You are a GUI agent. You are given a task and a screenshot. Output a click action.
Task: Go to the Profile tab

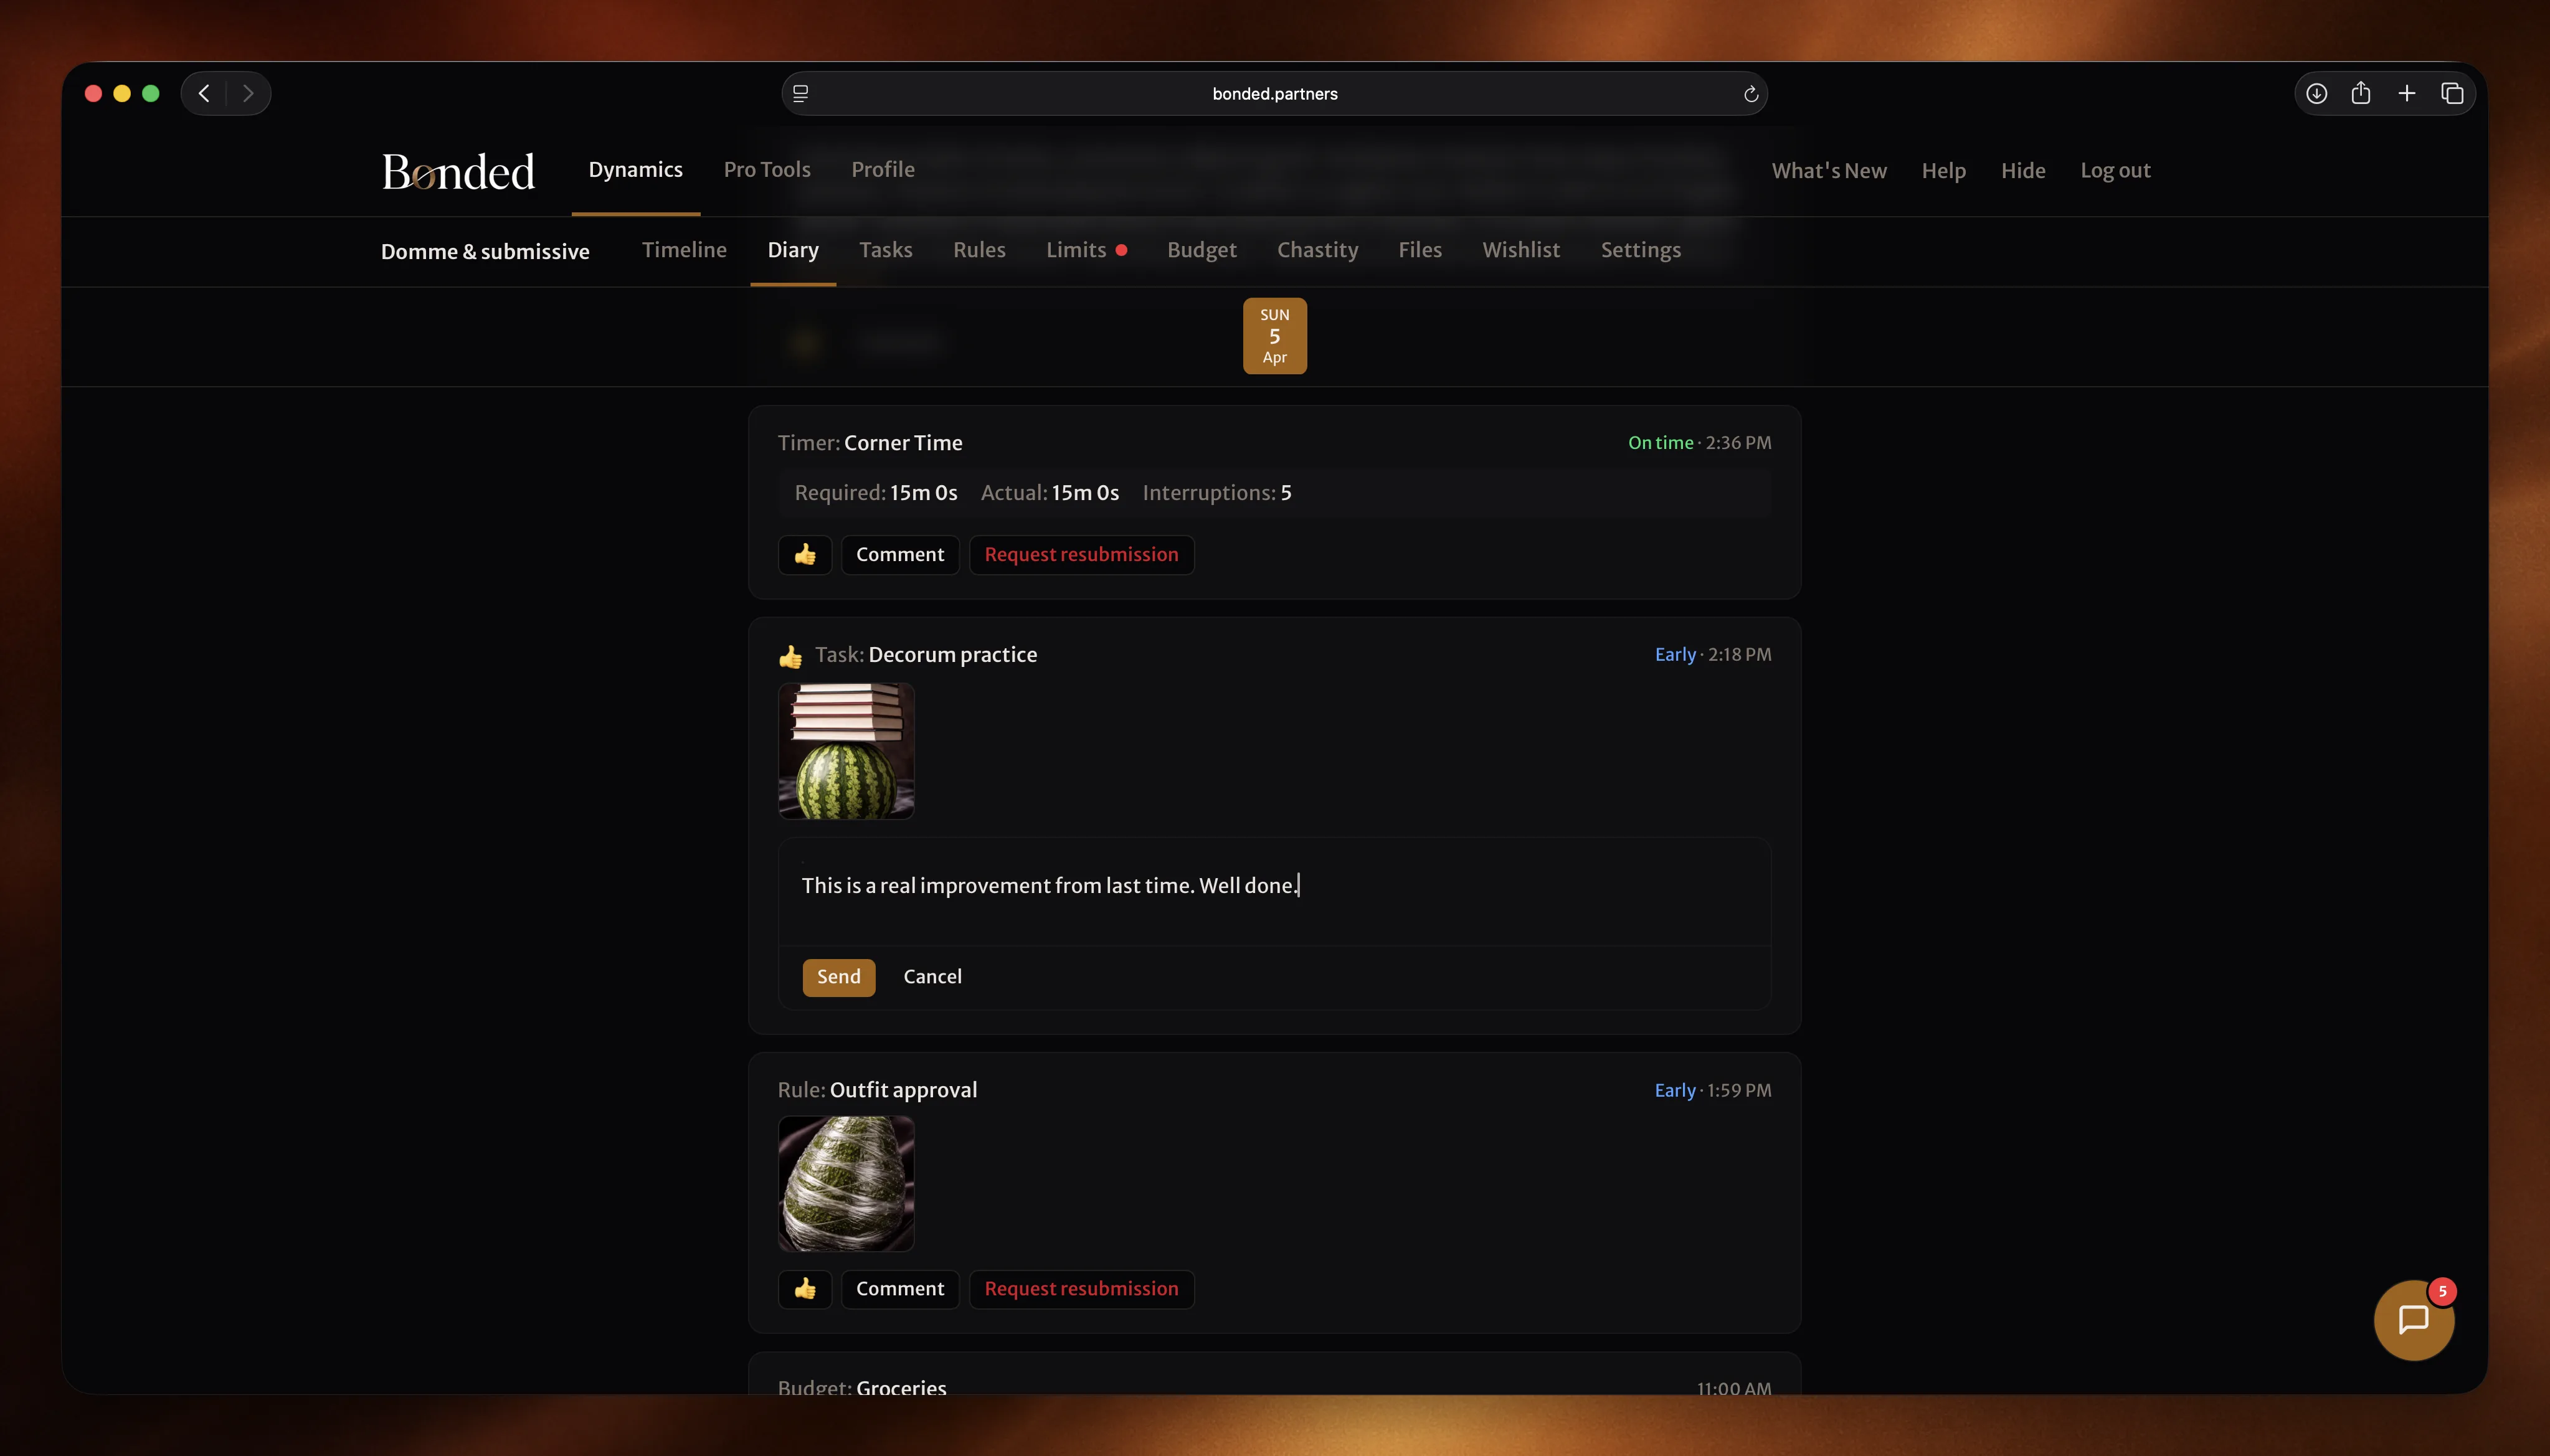click(883, 169)
